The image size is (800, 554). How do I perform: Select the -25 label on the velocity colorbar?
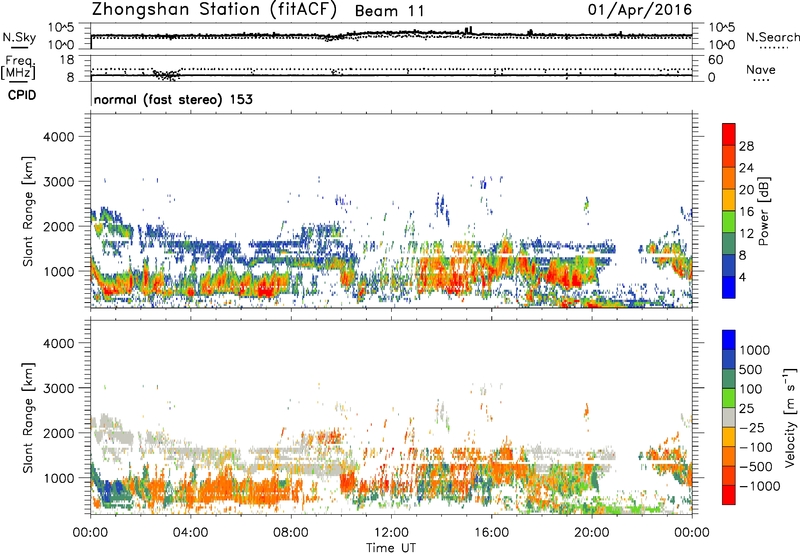point(752,428)
